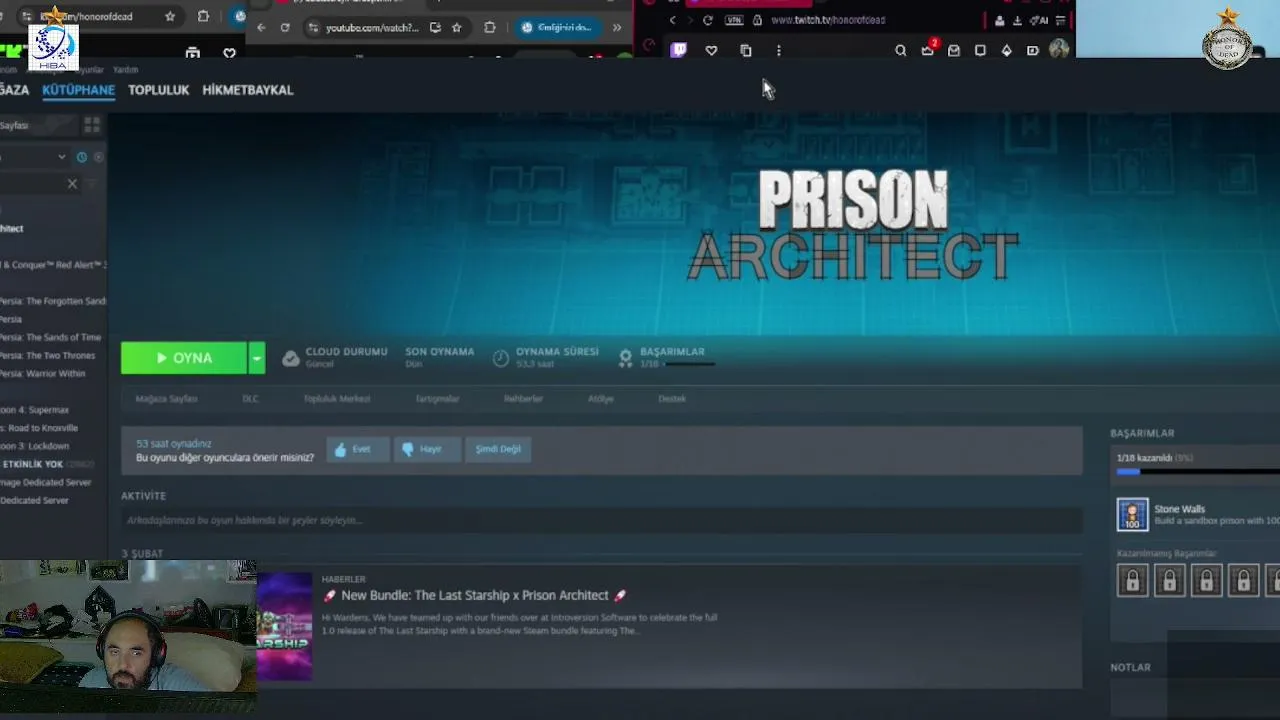Open the DLC page link
The height and width of the screenshot is (720, 1280).
250,399
